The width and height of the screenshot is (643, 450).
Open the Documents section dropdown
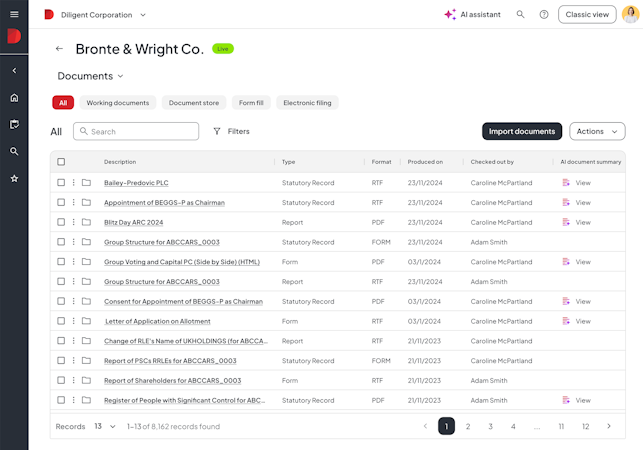pyautogui.click(x=90, y=76)
